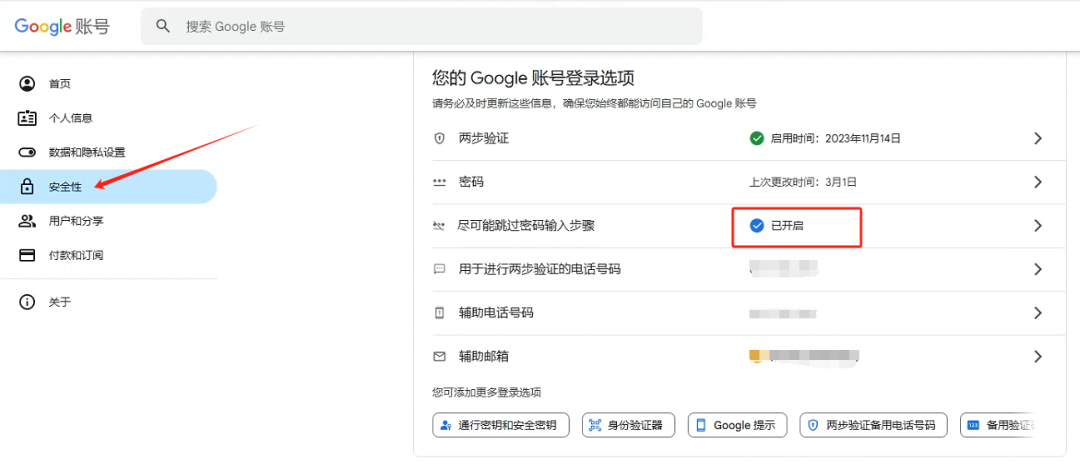Click 上次更改时间：3月1日 text

click(803, 183)
